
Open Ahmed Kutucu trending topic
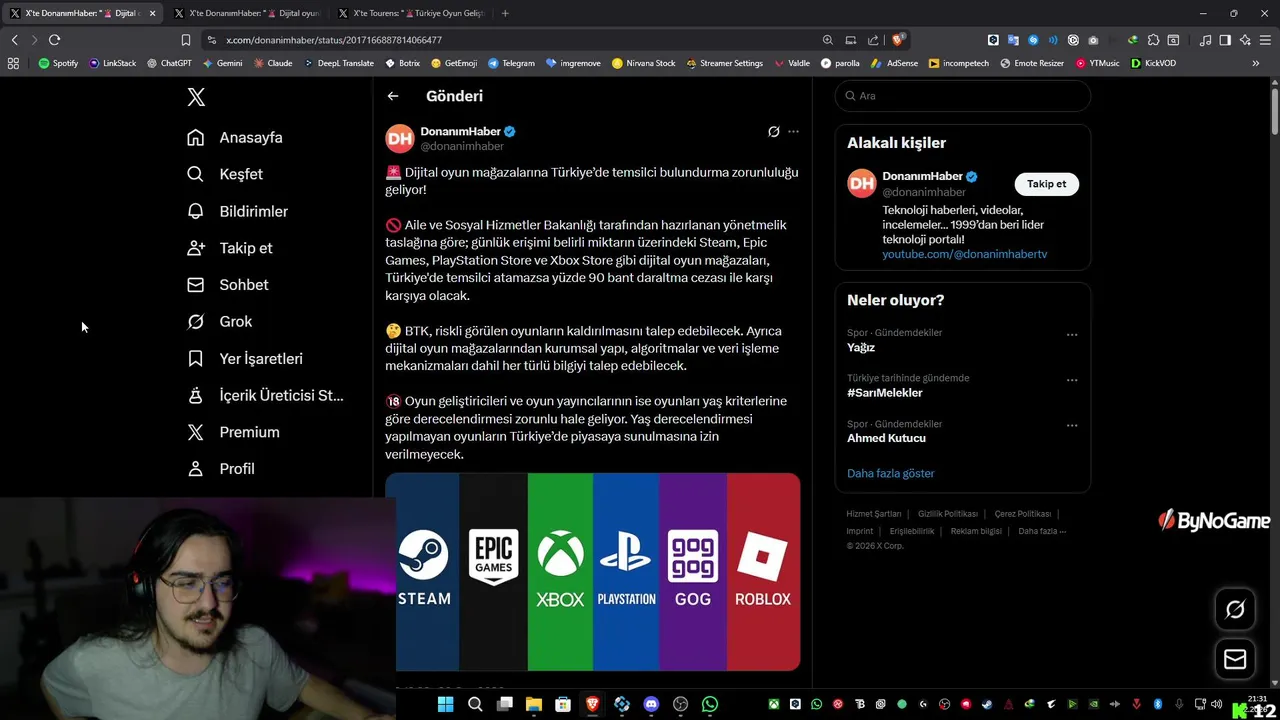tap(886, 438)
